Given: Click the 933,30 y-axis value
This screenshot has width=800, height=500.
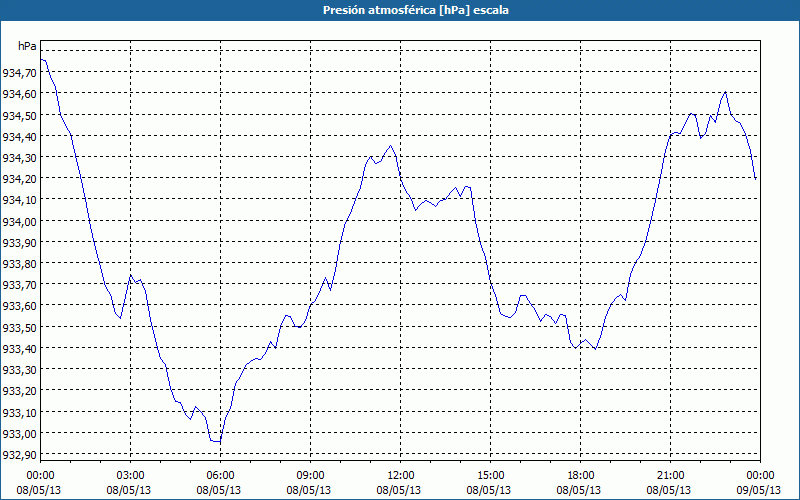Looking at the screenshot, I should coord(19,370).
